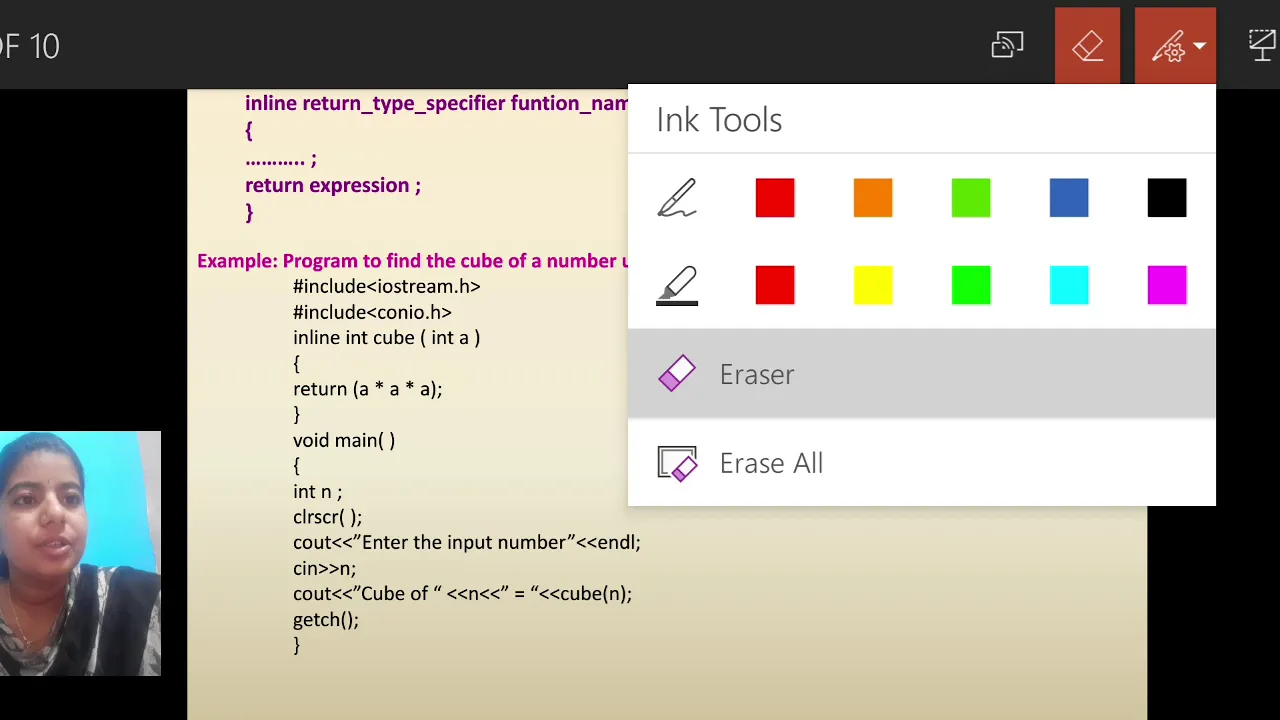Click the "clrscr( );" line
The width and height of the screenshot is (1280, 720).
(327, 517)
